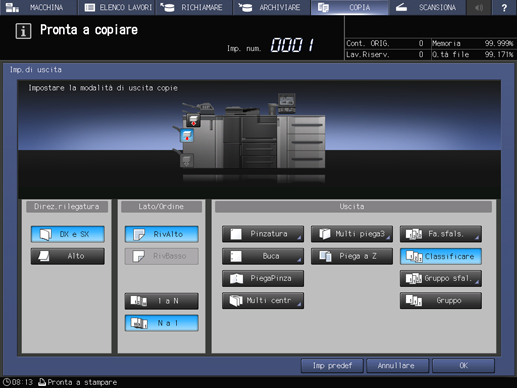Open Multi piega3 tri-fold options

(352, 234)
